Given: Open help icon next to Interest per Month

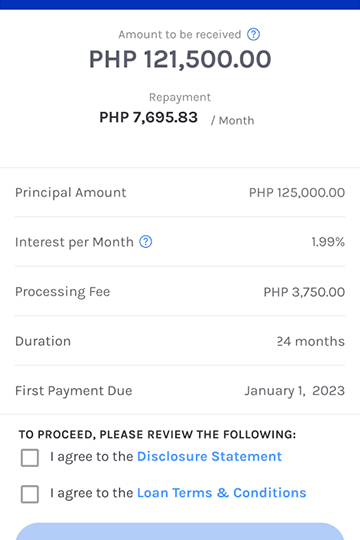Looking at the screenshot, I should point(146,242).
